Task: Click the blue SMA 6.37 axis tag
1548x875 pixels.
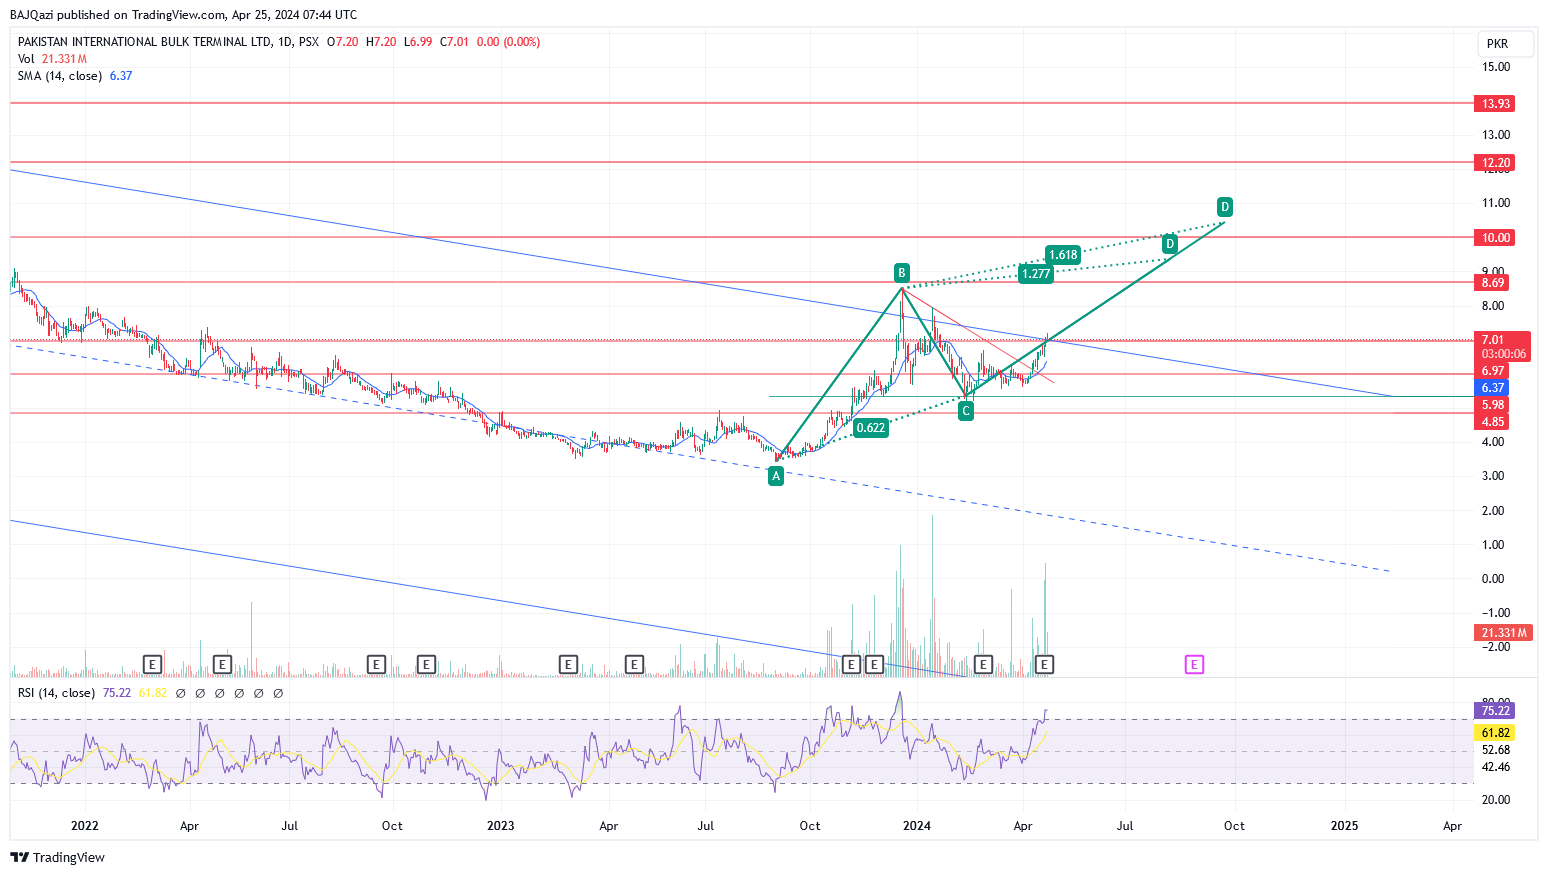Action: (1493, 388)
